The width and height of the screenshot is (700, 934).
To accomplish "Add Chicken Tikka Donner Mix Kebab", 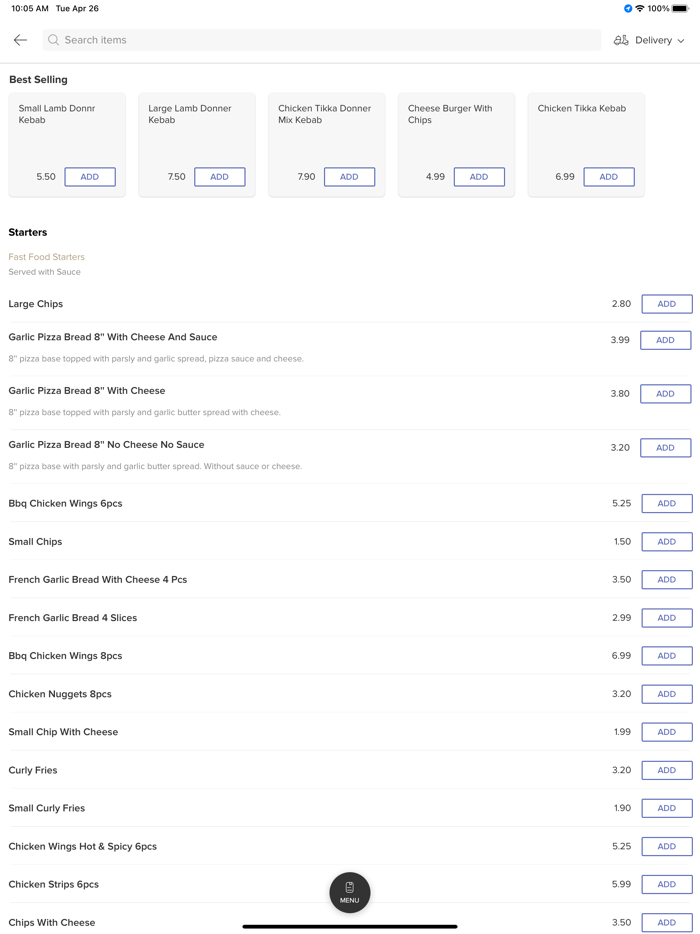I will pyautogui.click(x=350, y=177).
